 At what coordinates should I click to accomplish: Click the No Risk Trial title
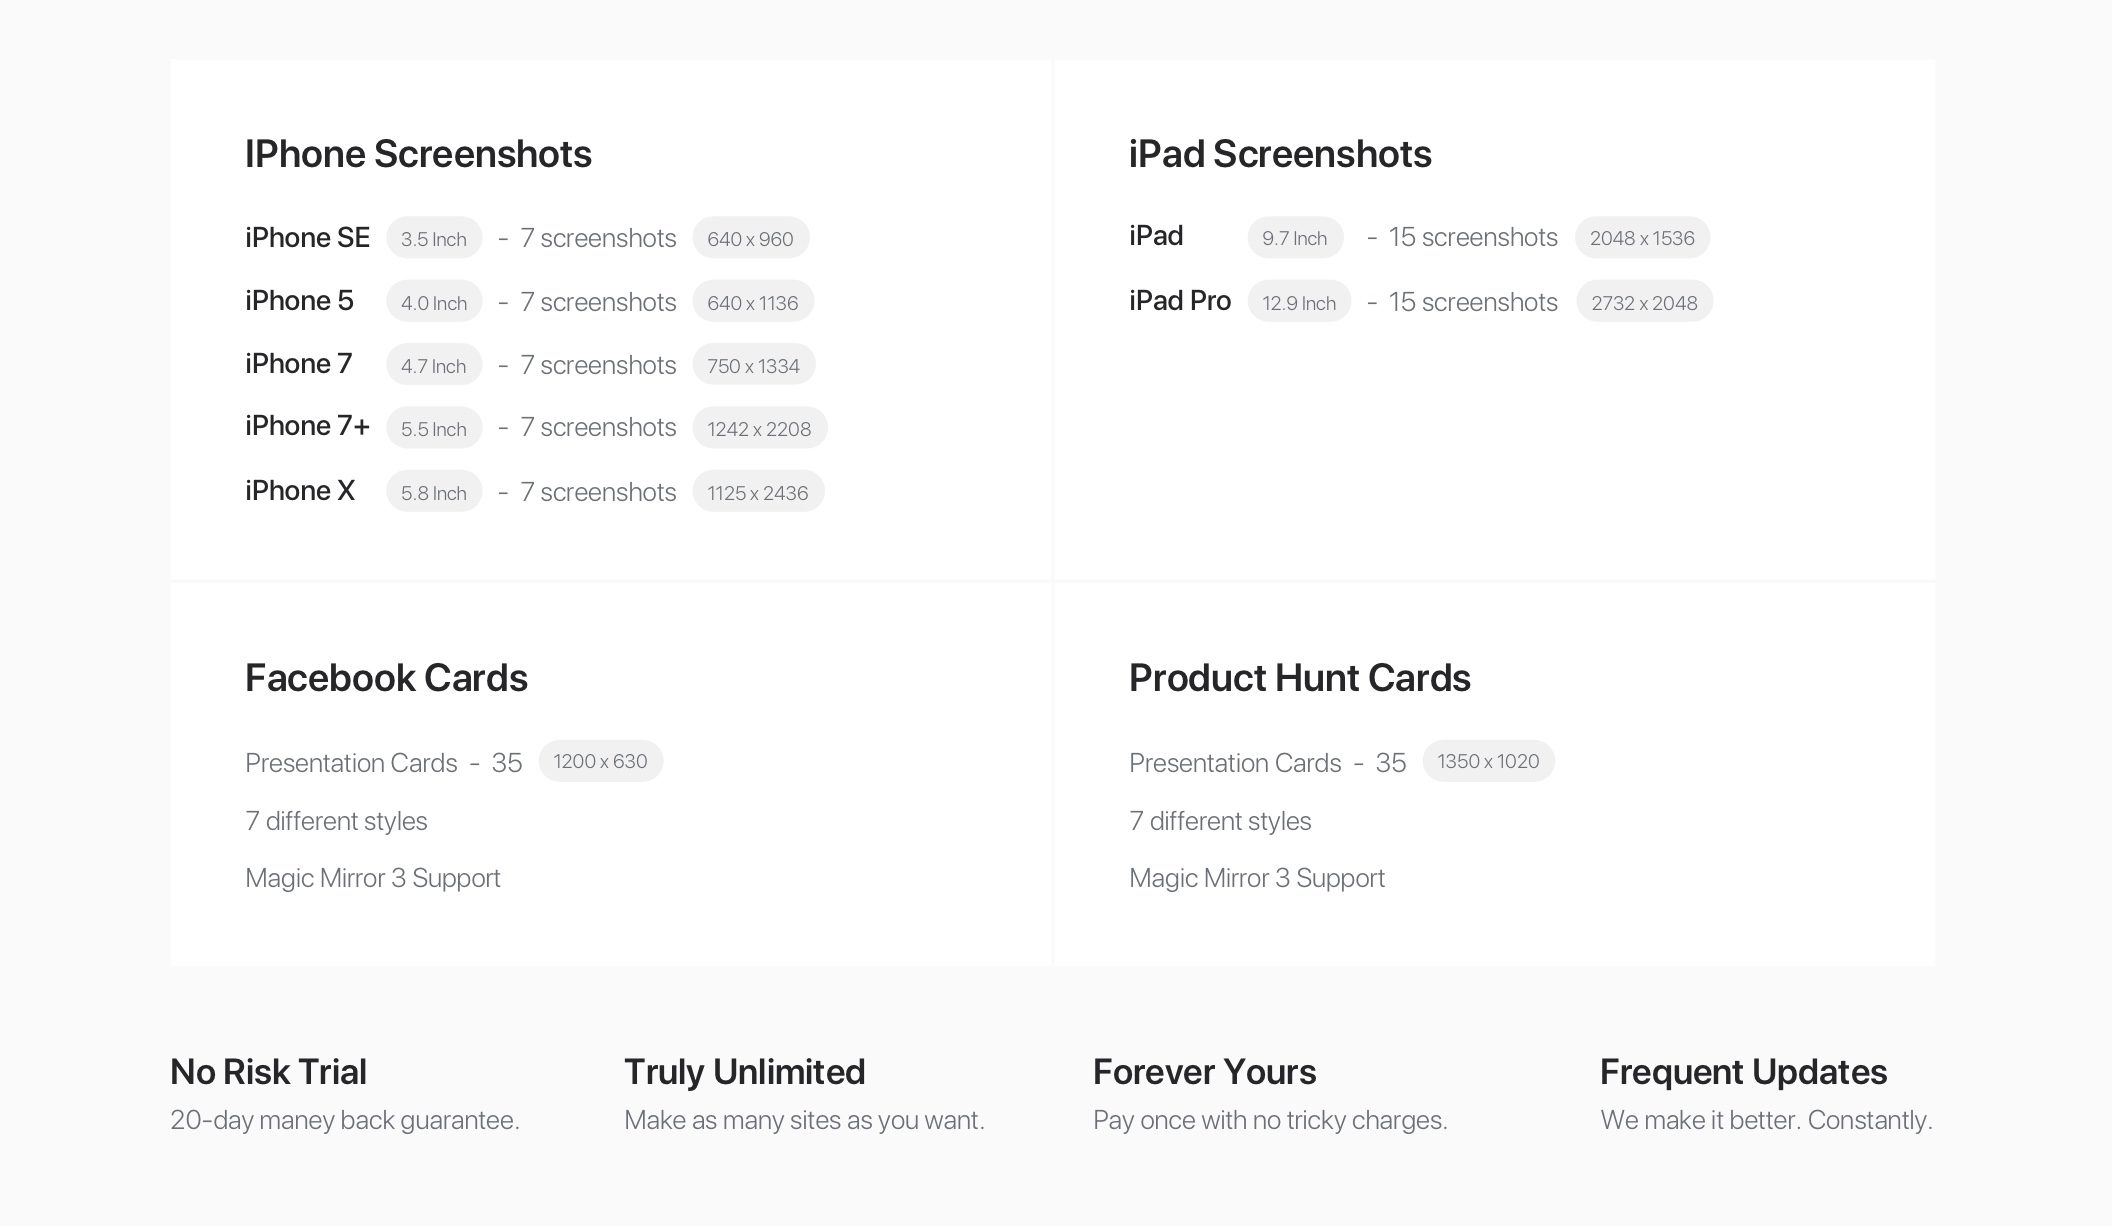pos(268,1072)
